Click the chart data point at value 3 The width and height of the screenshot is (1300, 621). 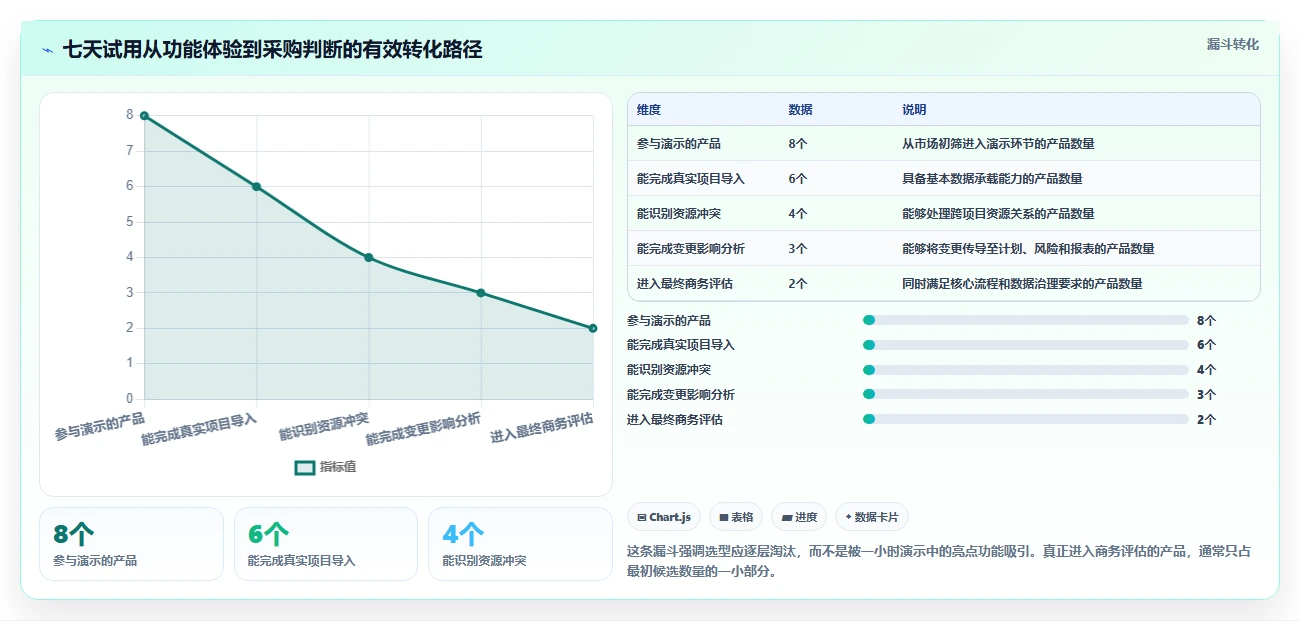pos(481,293)
